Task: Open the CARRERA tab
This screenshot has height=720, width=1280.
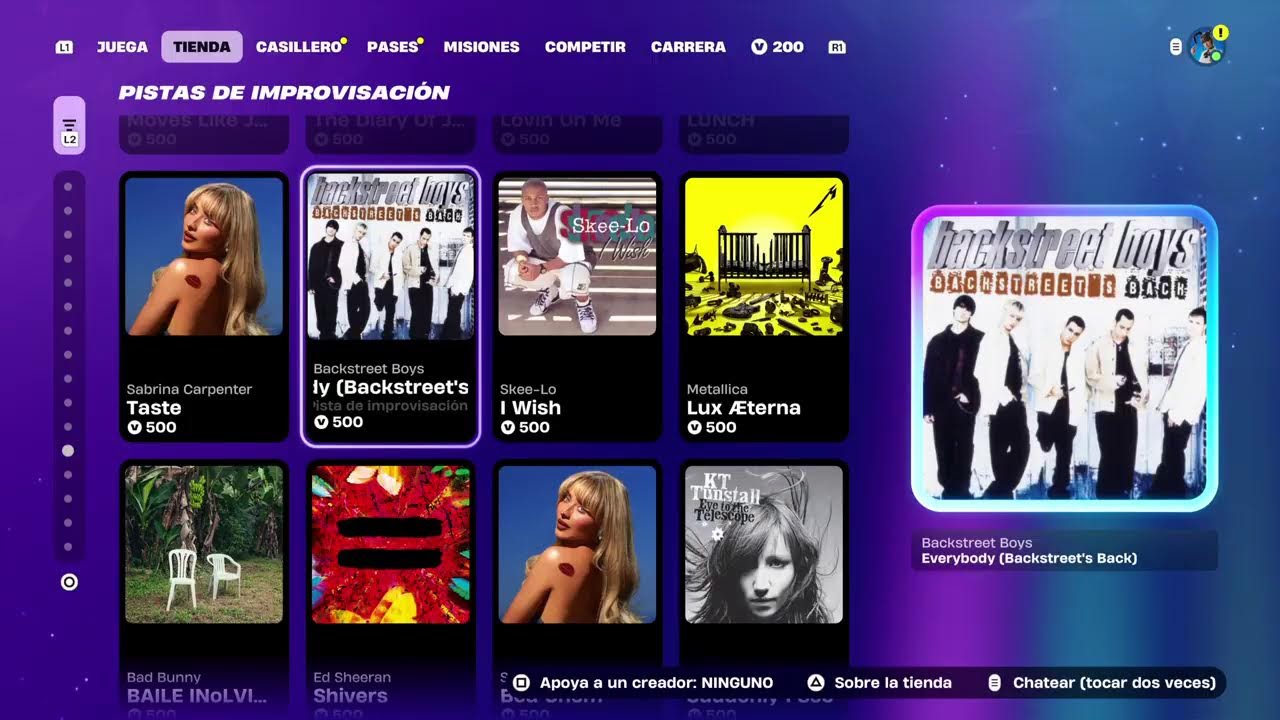Action: pyautogui.click(x=688, y=47)
